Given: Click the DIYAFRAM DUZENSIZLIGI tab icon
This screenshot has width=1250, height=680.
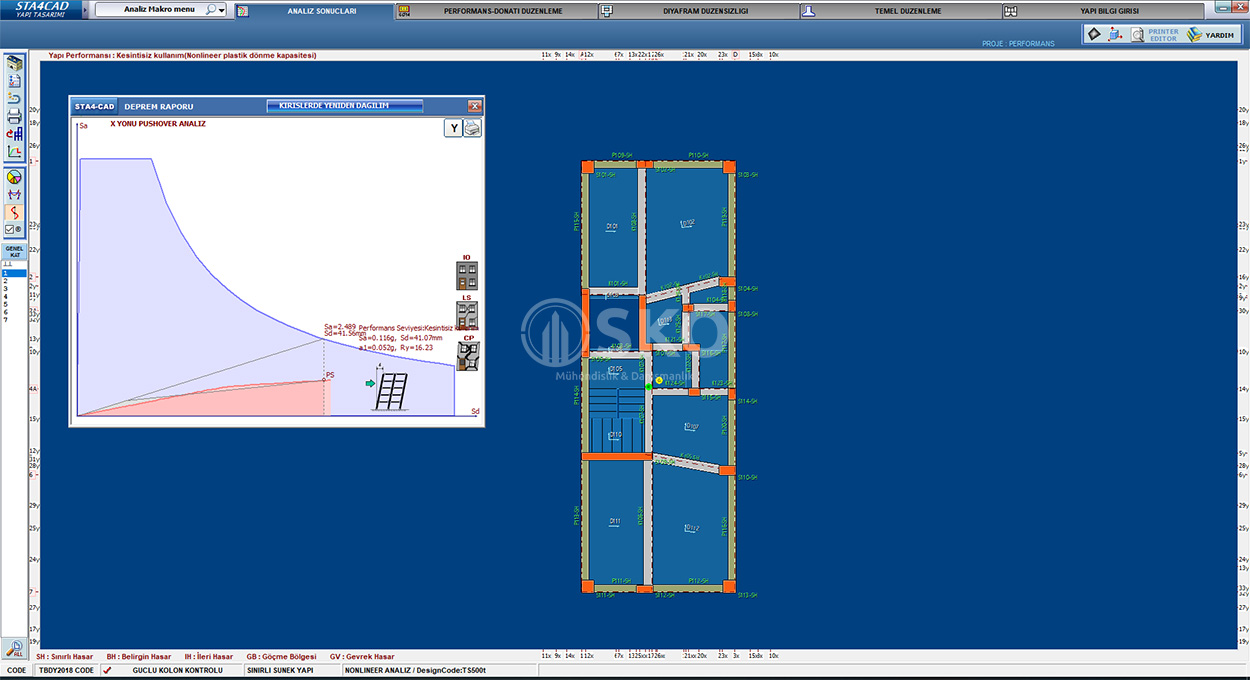Looking at the screenshot, I should tap(606, 11).
